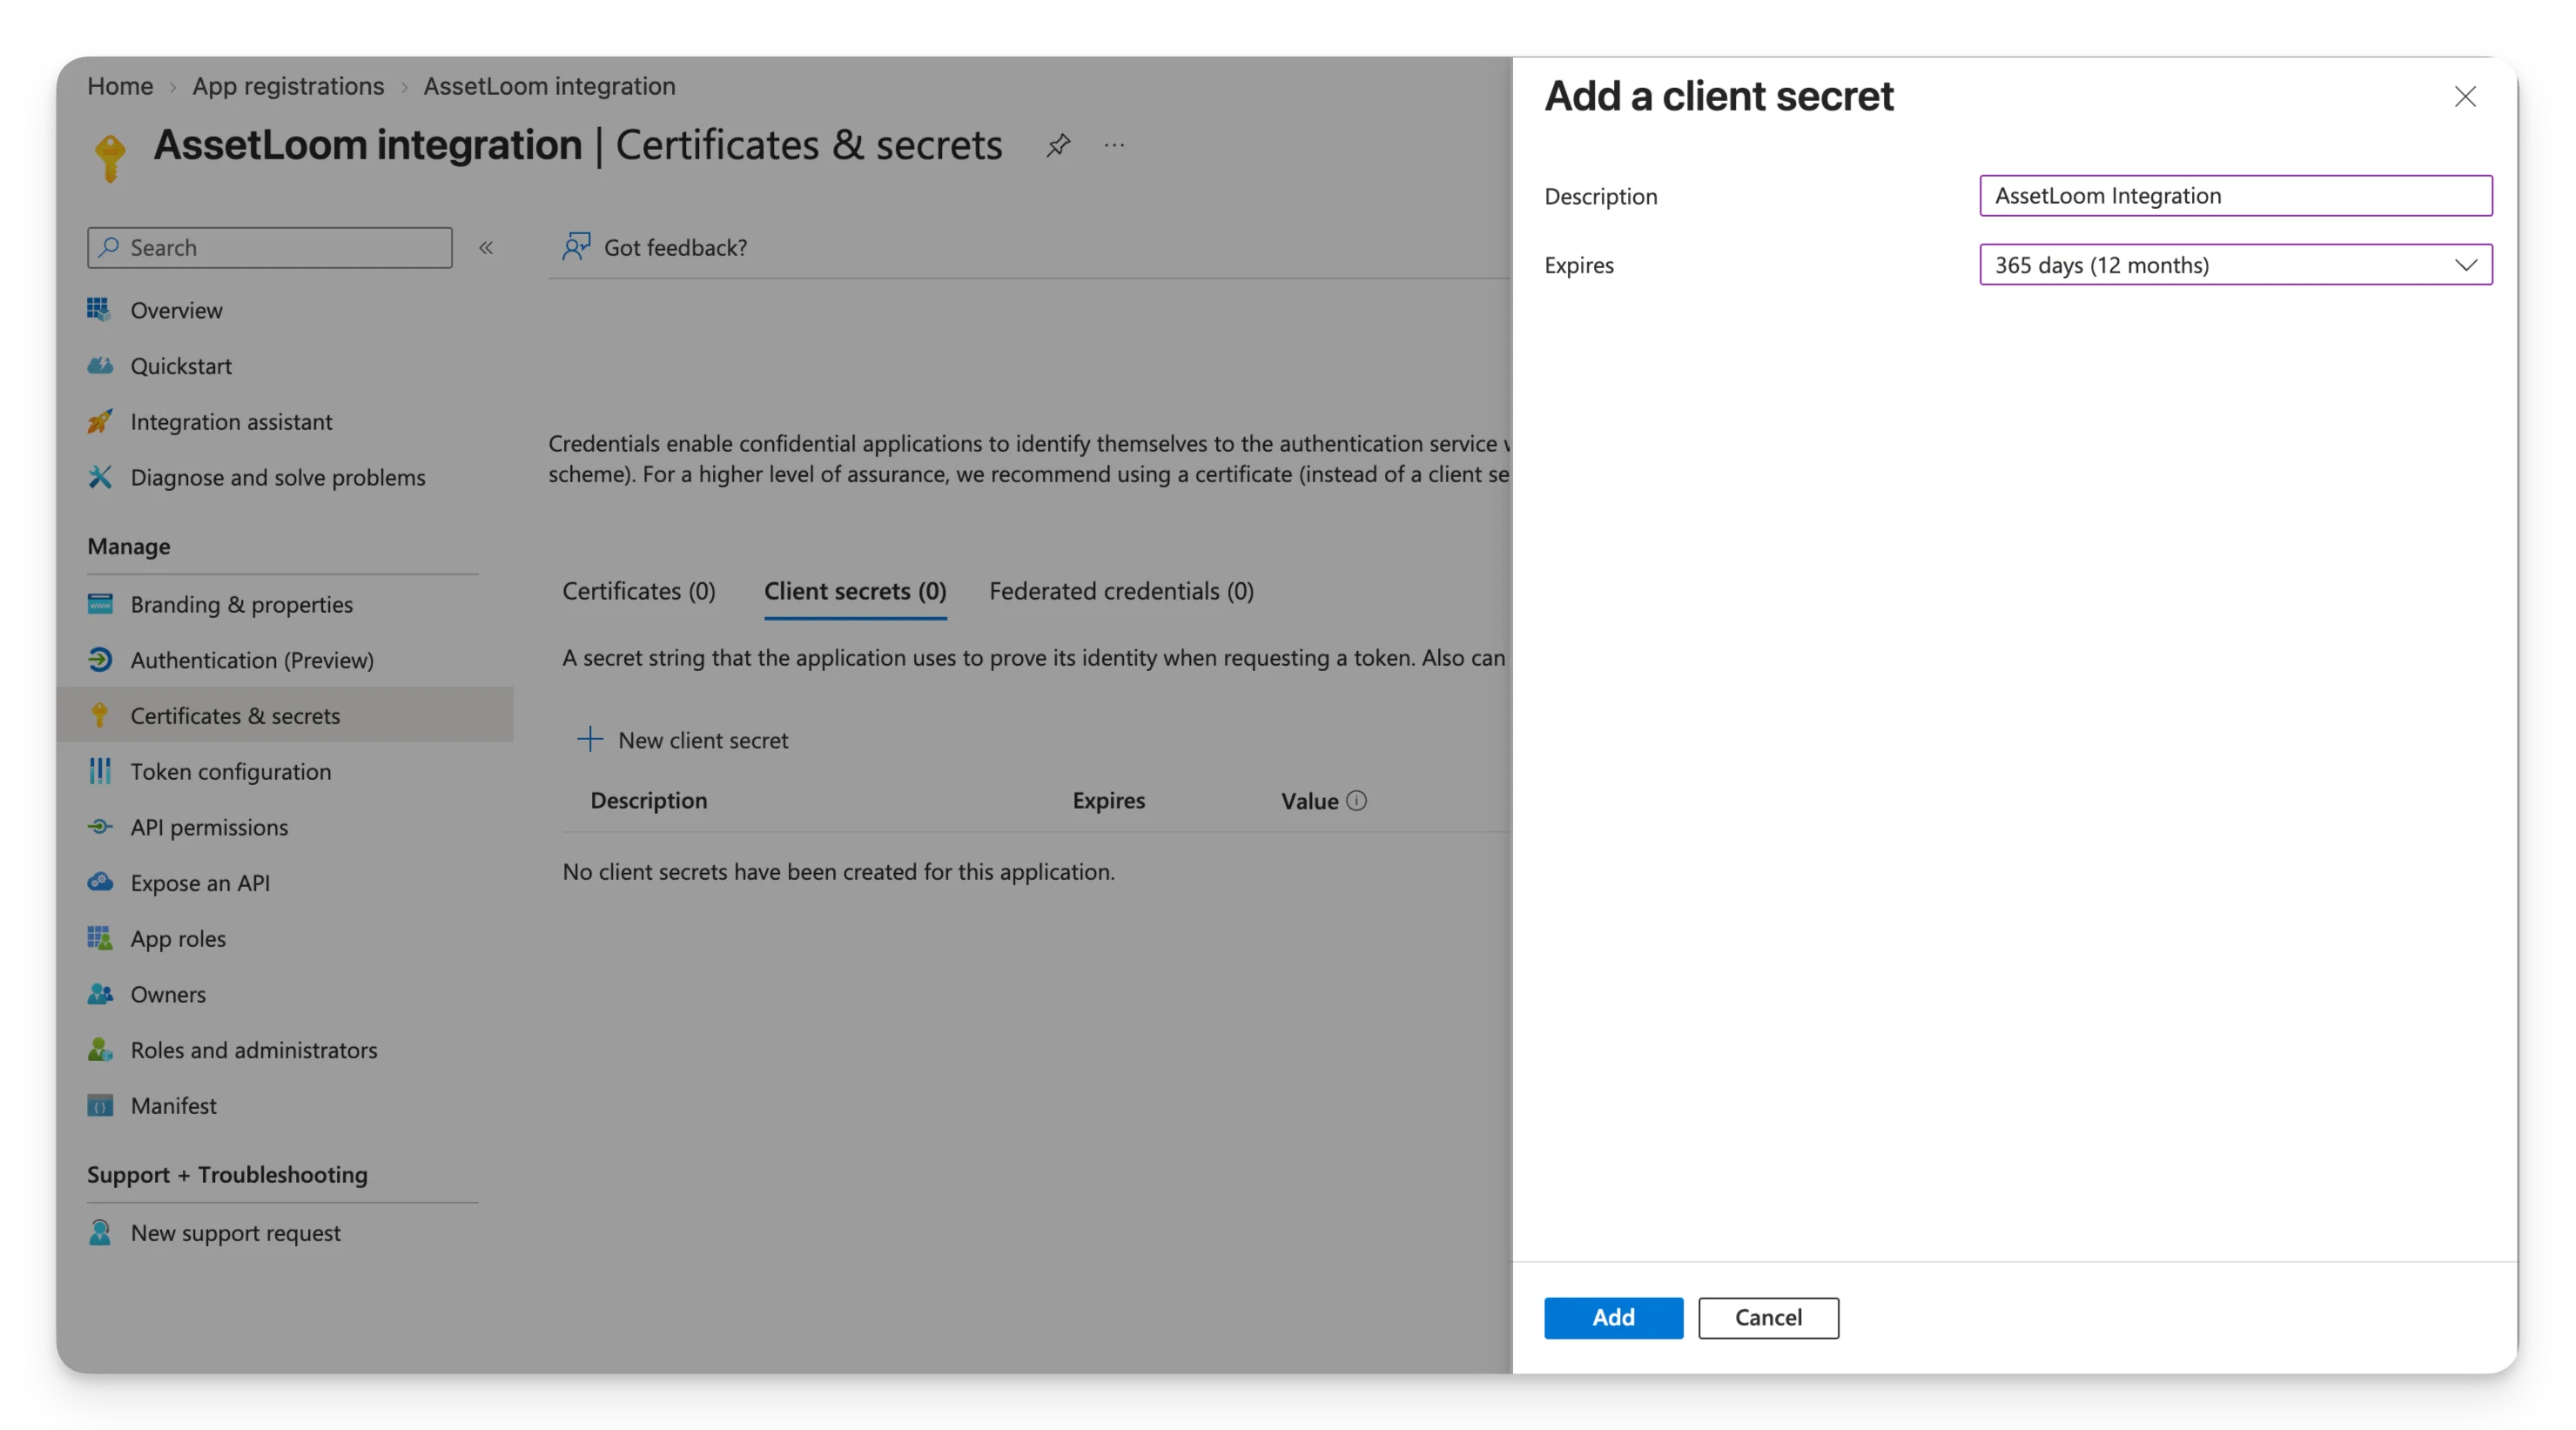Image resolution: width=2576 pixels, height=1430 pixels.
Task: Click the Expose an API cloud icon
Action: [x=99, y=882]
